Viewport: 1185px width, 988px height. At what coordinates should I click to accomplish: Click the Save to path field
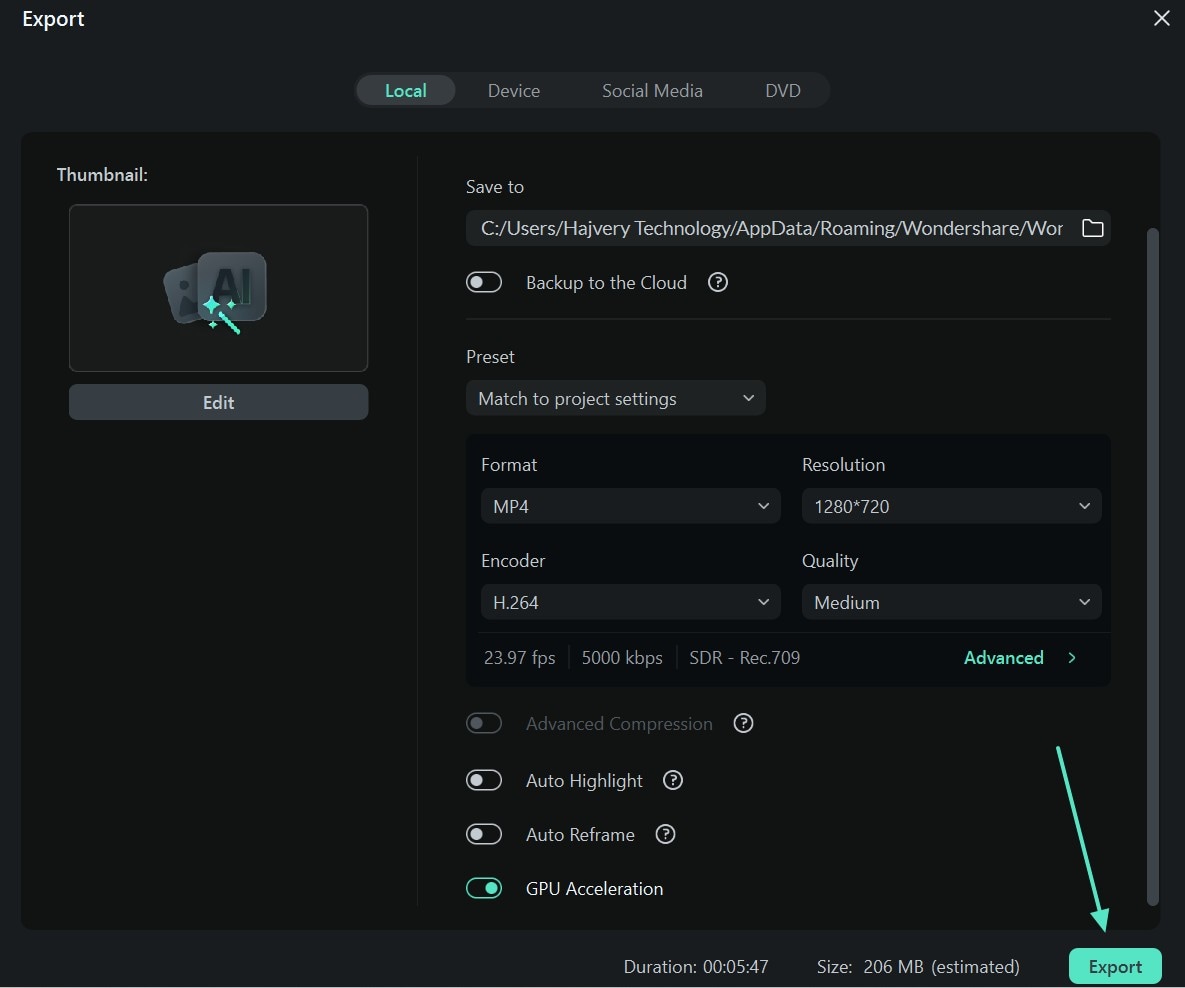[771, 228]
